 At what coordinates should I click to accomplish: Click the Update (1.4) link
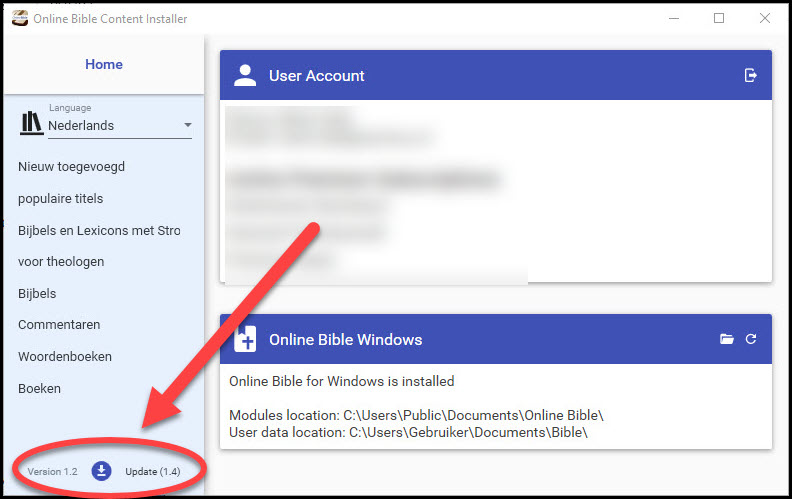[153, 471]
